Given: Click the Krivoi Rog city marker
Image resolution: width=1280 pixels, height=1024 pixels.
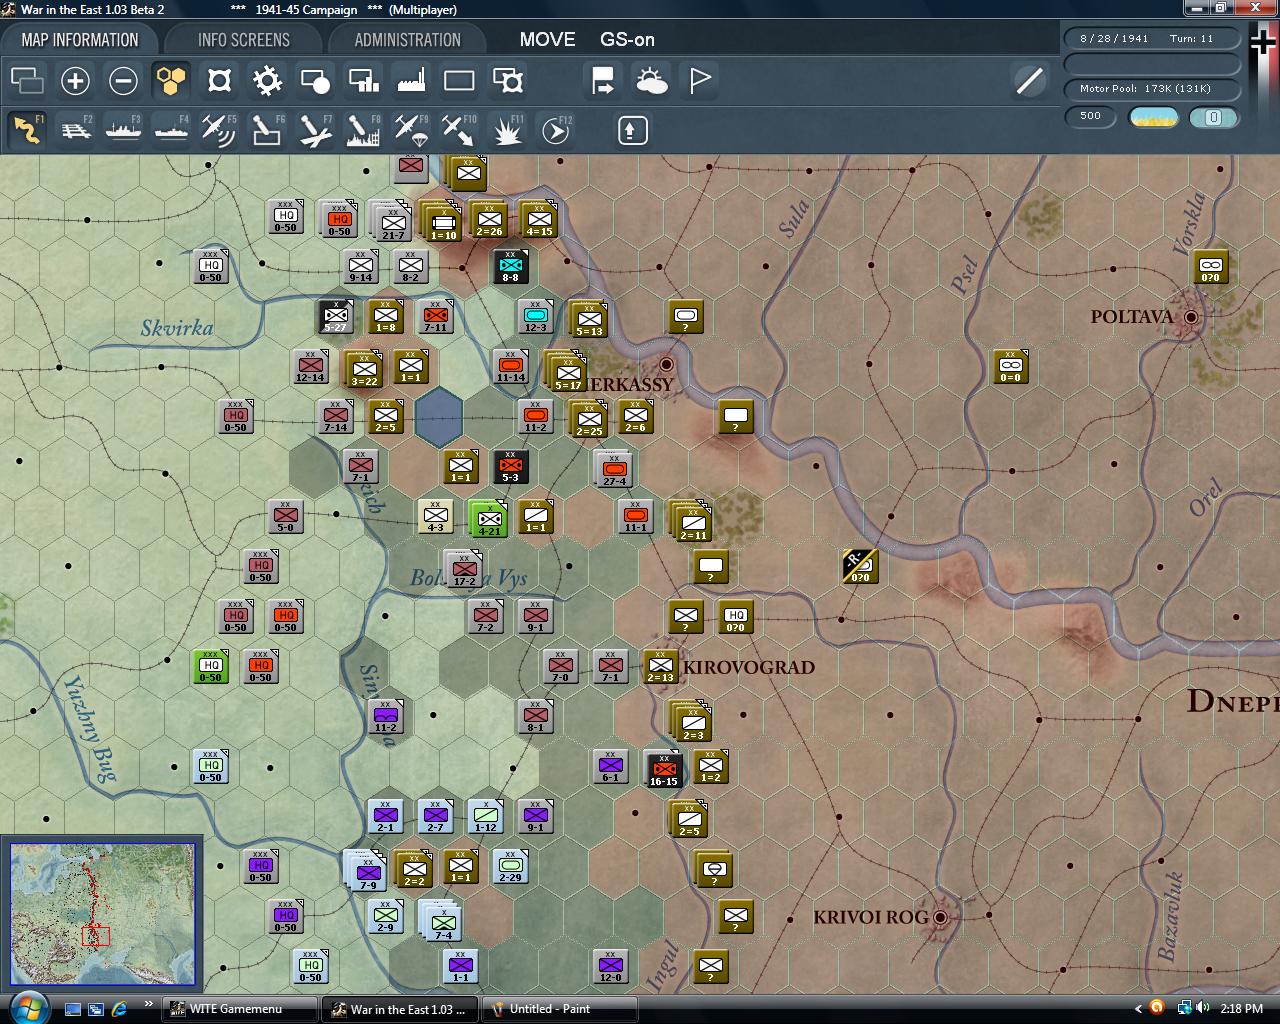Looking at the screenshot, I should (939, 916).
